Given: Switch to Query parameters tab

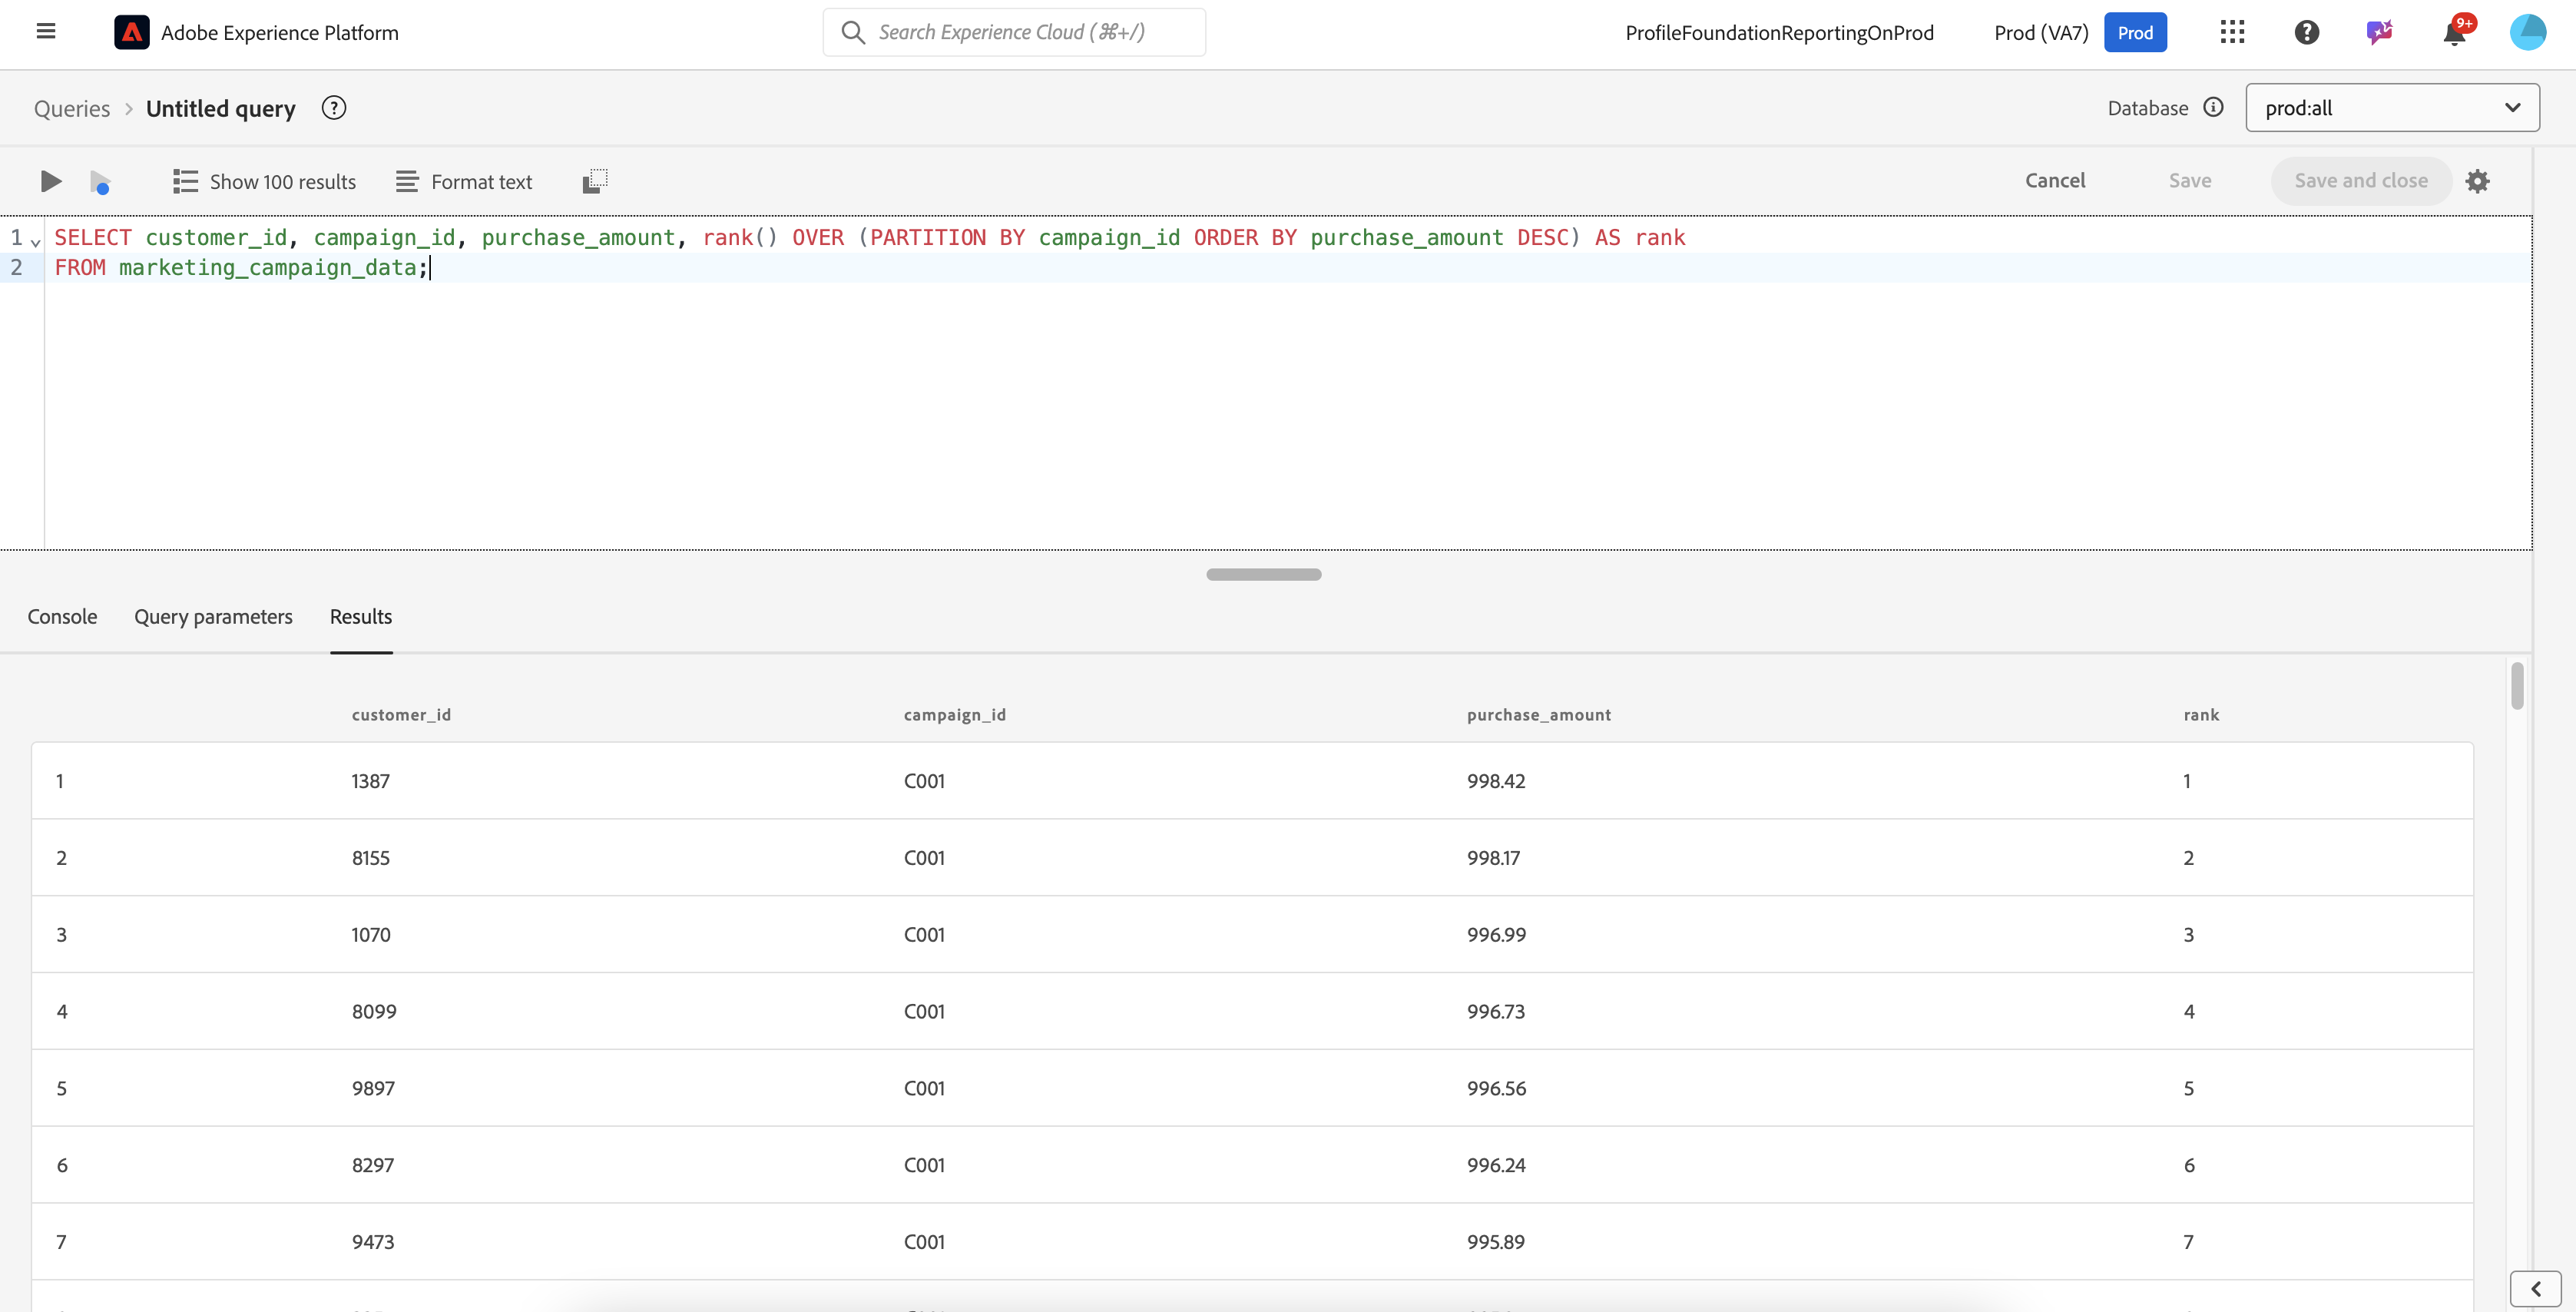Looking at the screenshot, I should (213, 617).
